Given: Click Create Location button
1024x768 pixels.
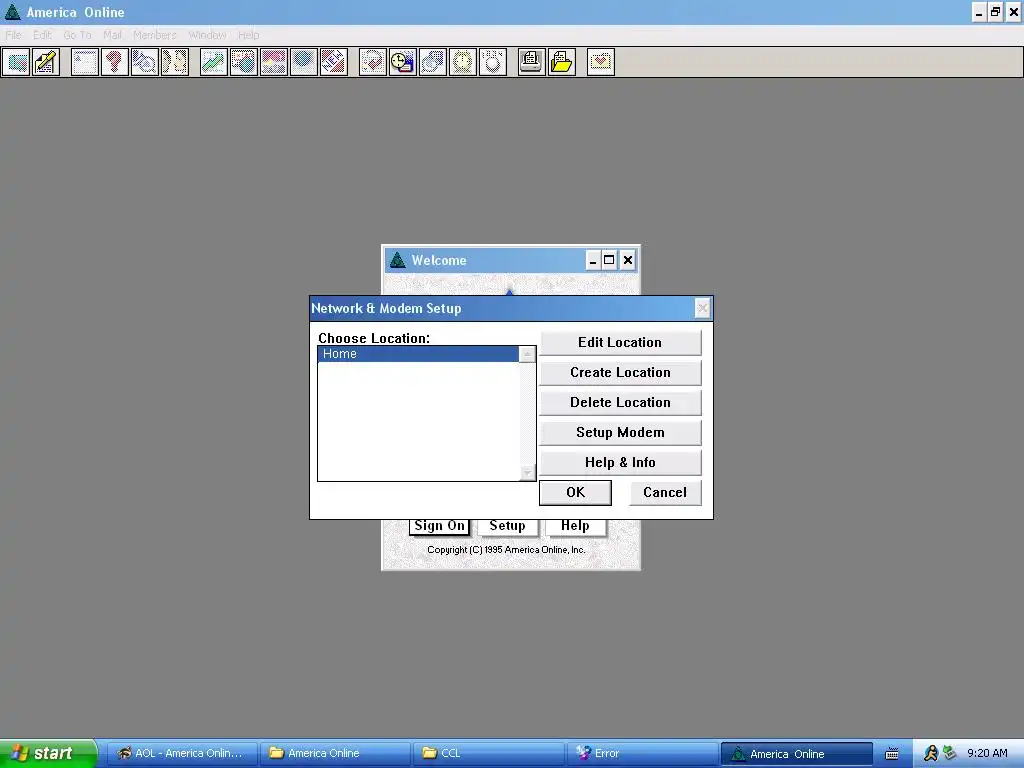Looking at the screenshot, I should point(620,372).
